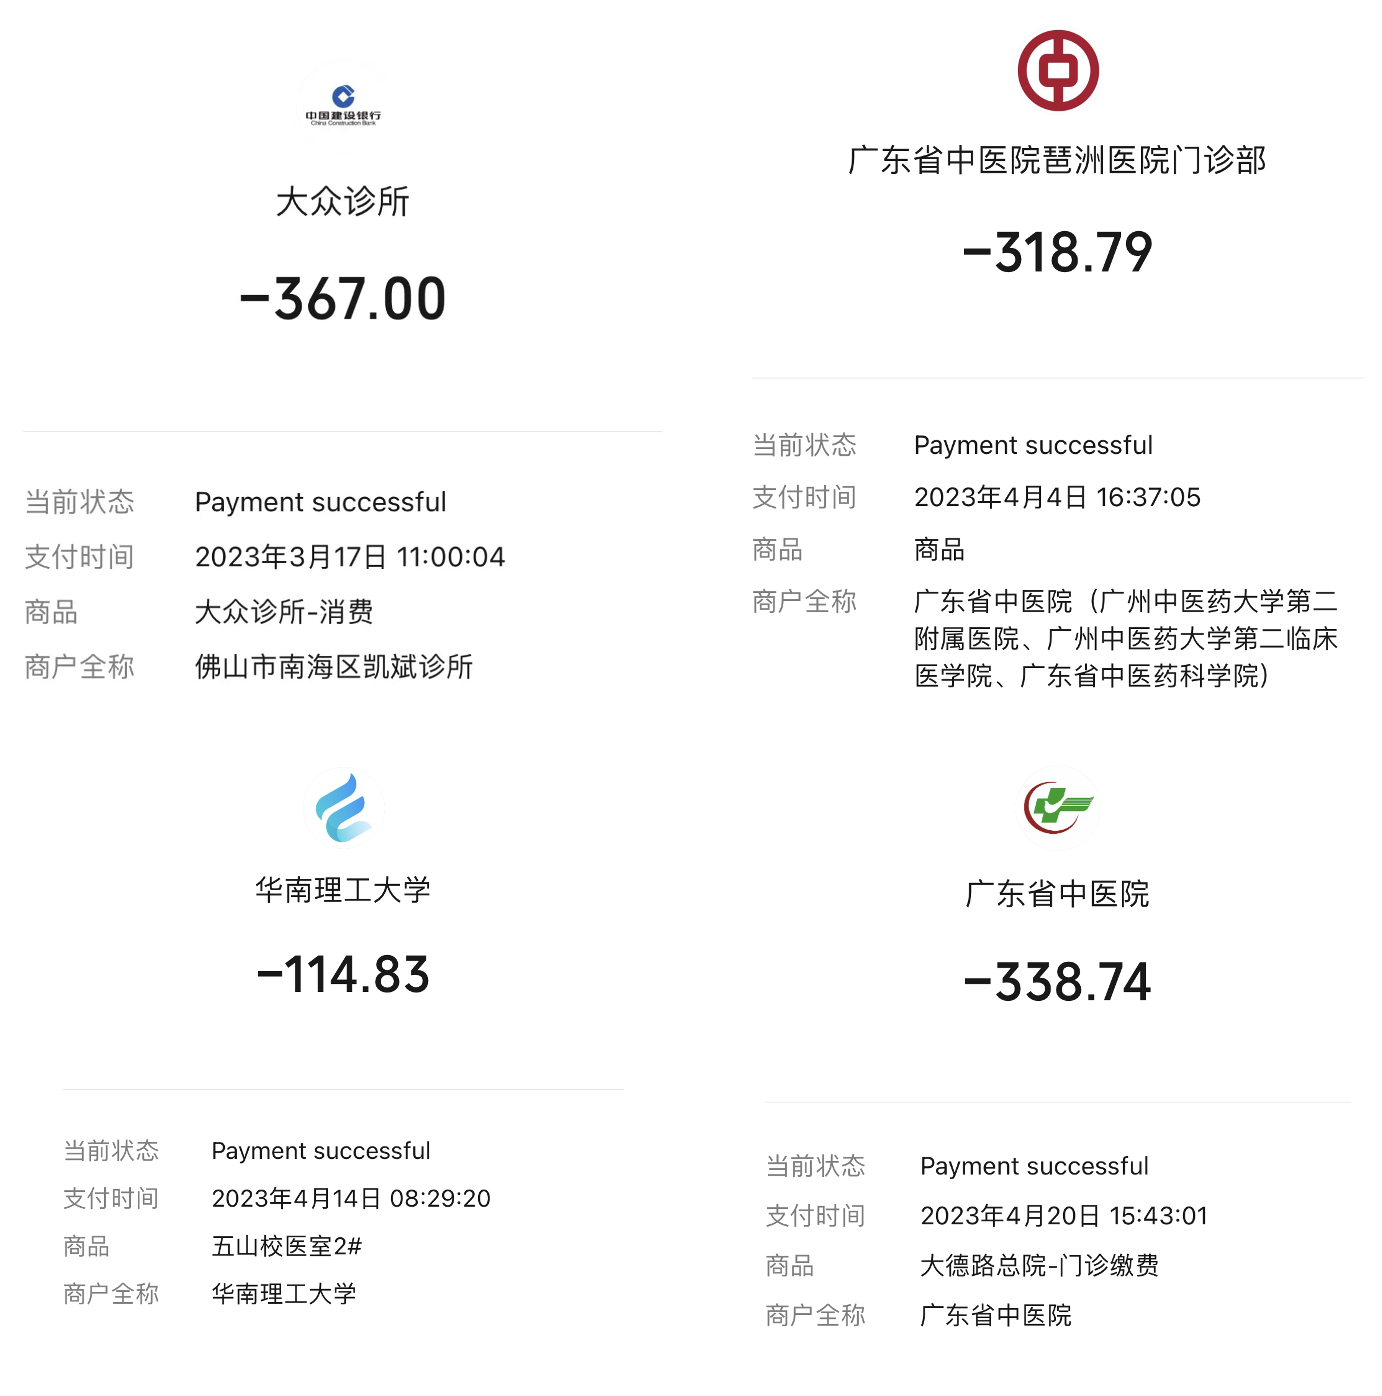Open the 大众诊所 merchant title
Screen dimensions: 1382x1396
click(x=343, y=201)
